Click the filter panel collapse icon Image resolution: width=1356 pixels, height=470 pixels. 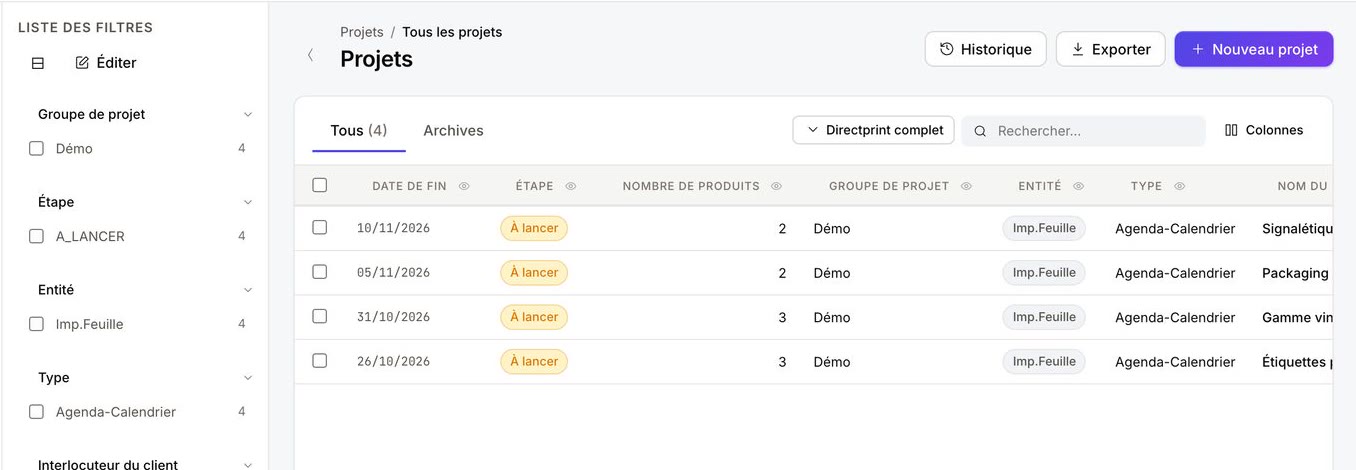pyautogui.click(x=38, y=63)
